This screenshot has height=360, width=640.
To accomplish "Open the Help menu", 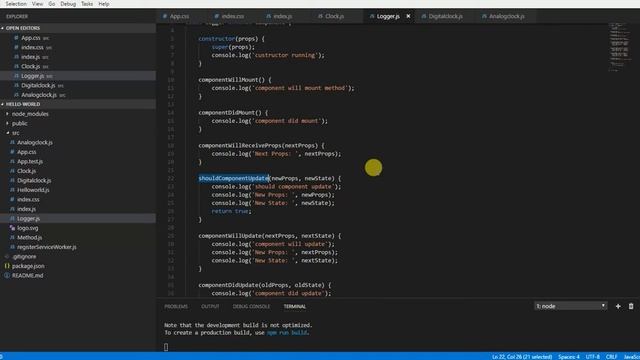I will tap(104, 4).
